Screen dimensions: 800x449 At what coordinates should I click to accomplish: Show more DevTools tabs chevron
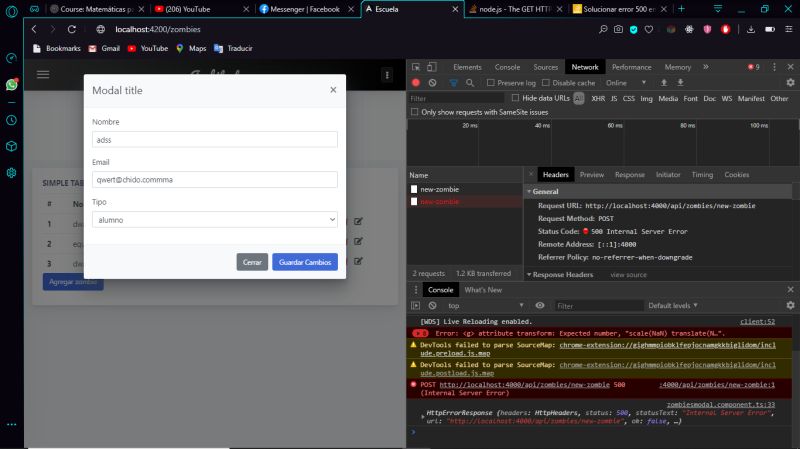(706, 67)
